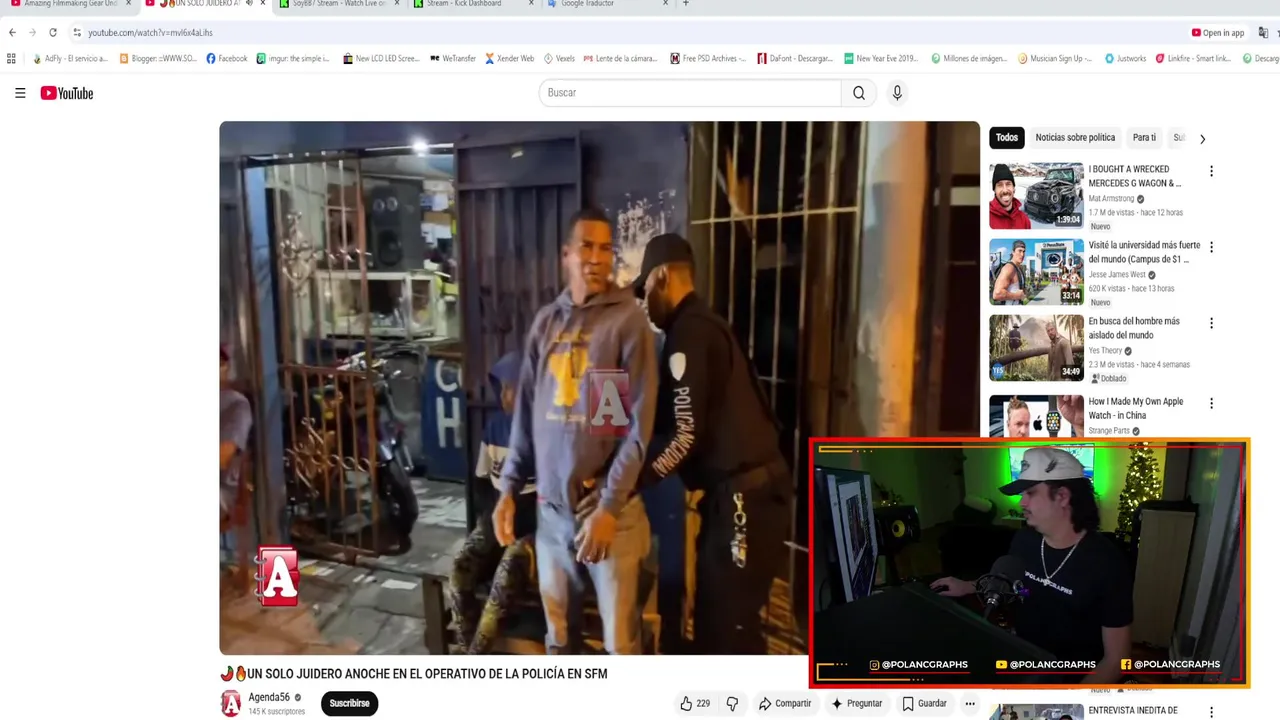Open the Linkfire bookmark

1193,58
